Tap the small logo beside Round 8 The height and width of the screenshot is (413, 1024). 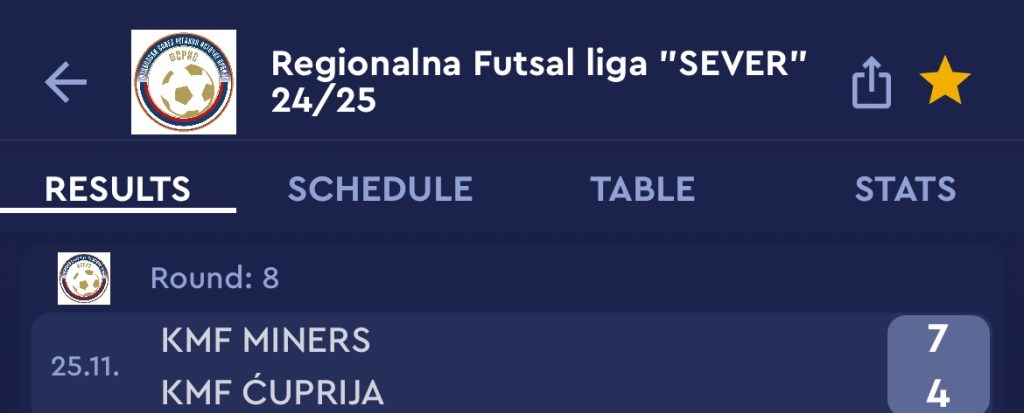[84, 278]
